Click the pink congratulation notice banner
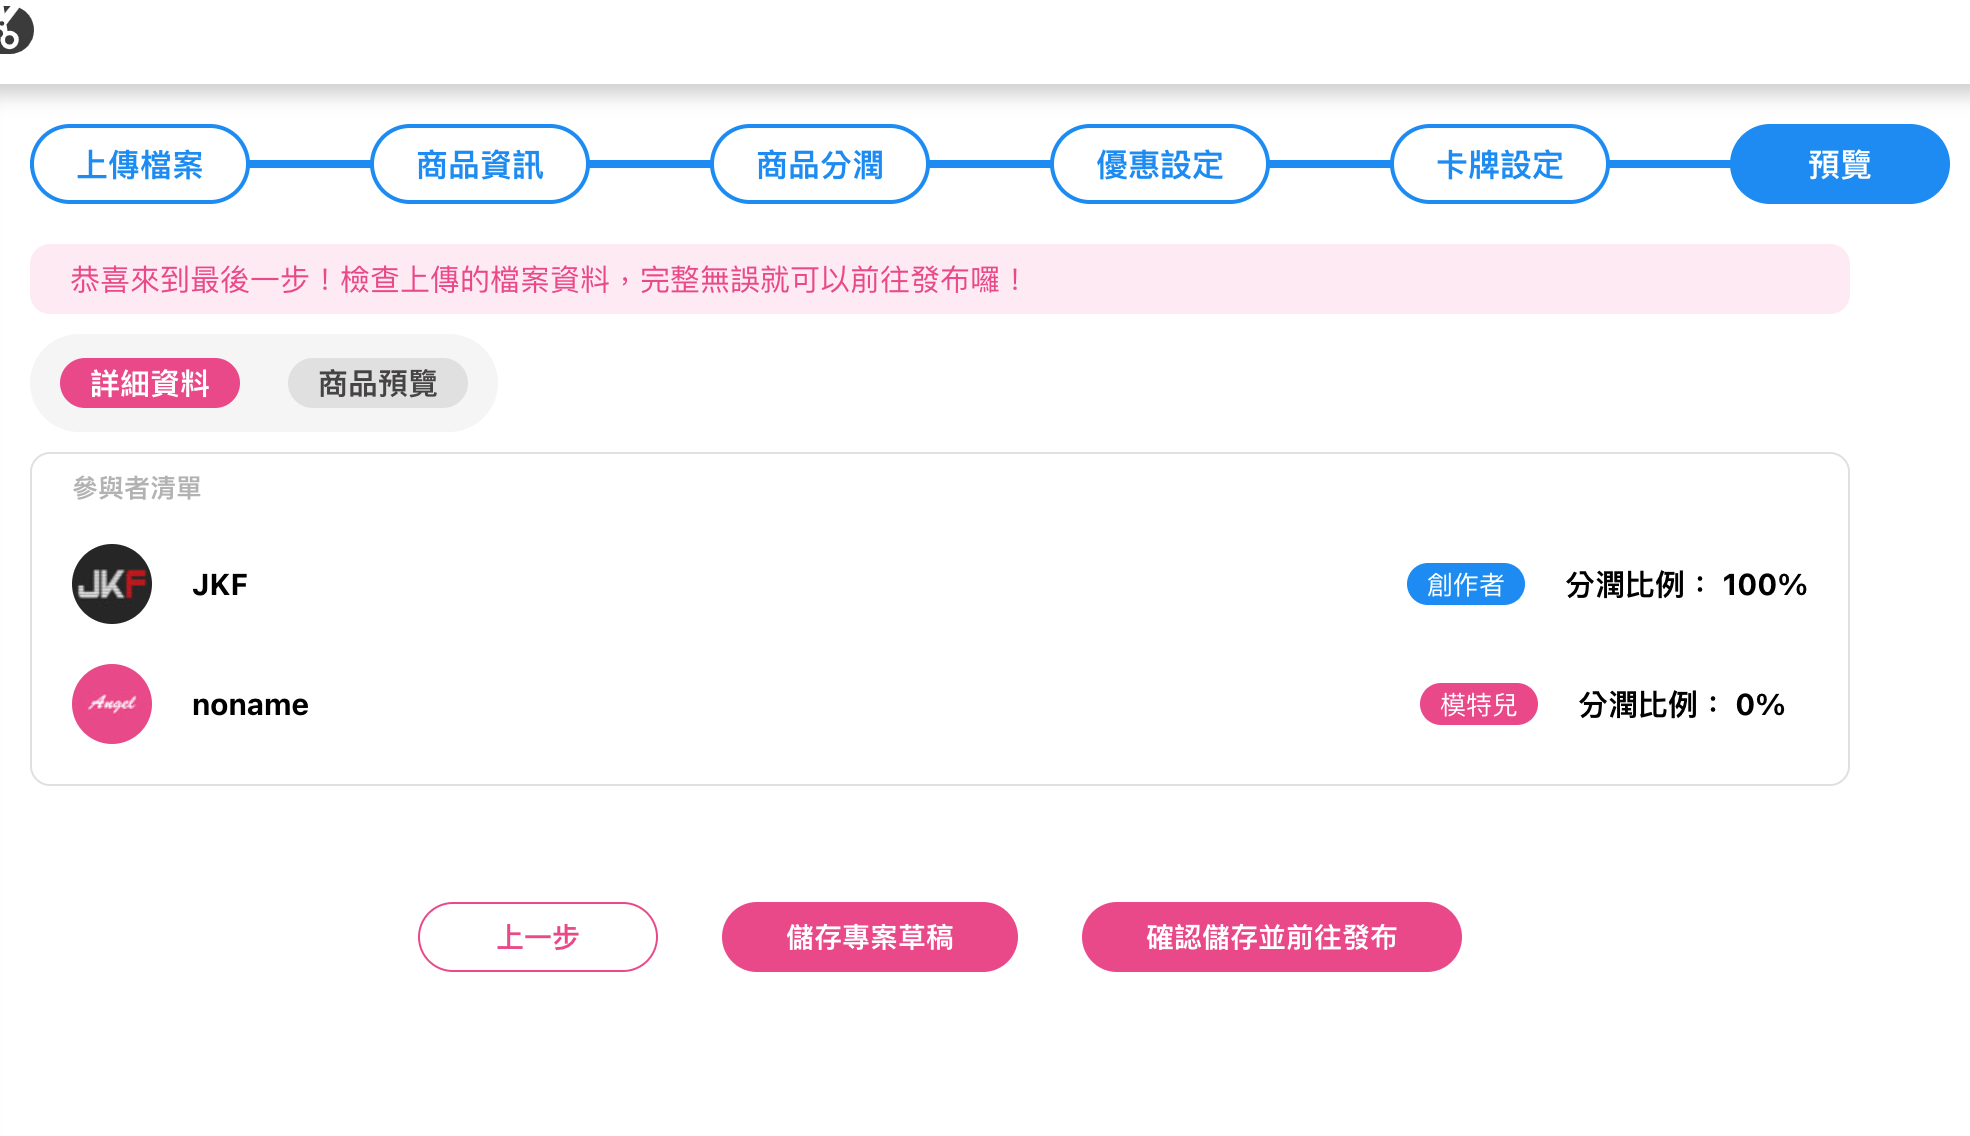Image resolution: width=1970 pixels, height=1136 pixels. (x=940, y=279)
